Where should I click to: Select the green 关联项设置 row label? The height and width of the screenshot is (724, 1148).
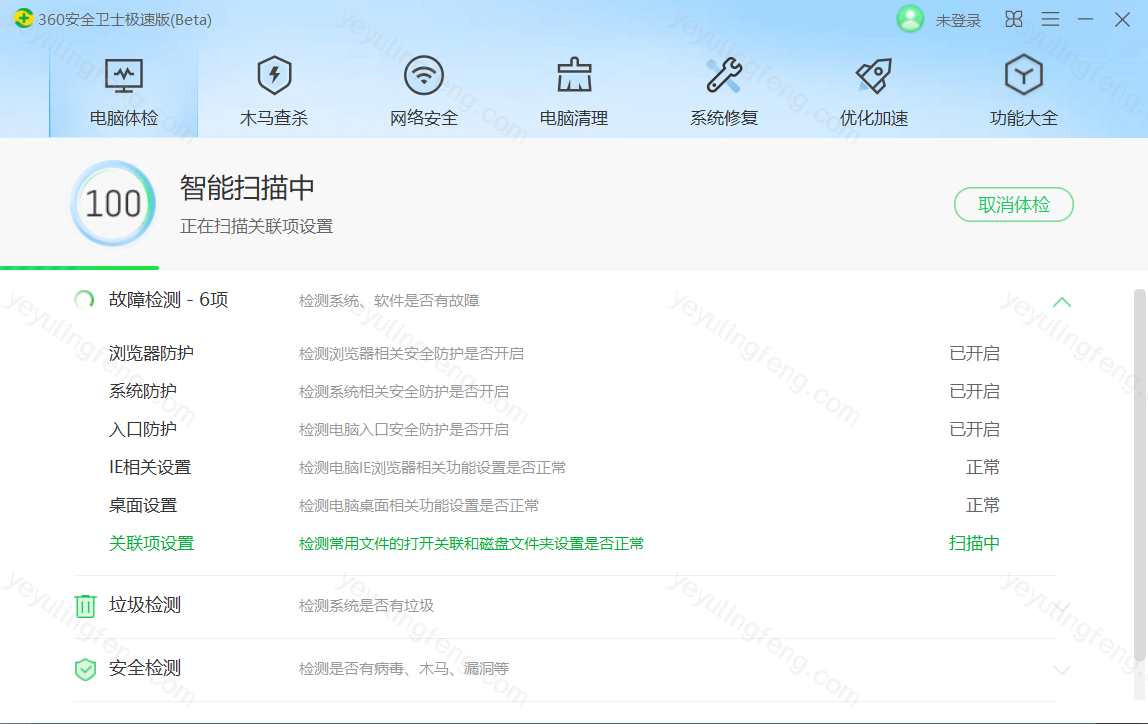(151, 544)
